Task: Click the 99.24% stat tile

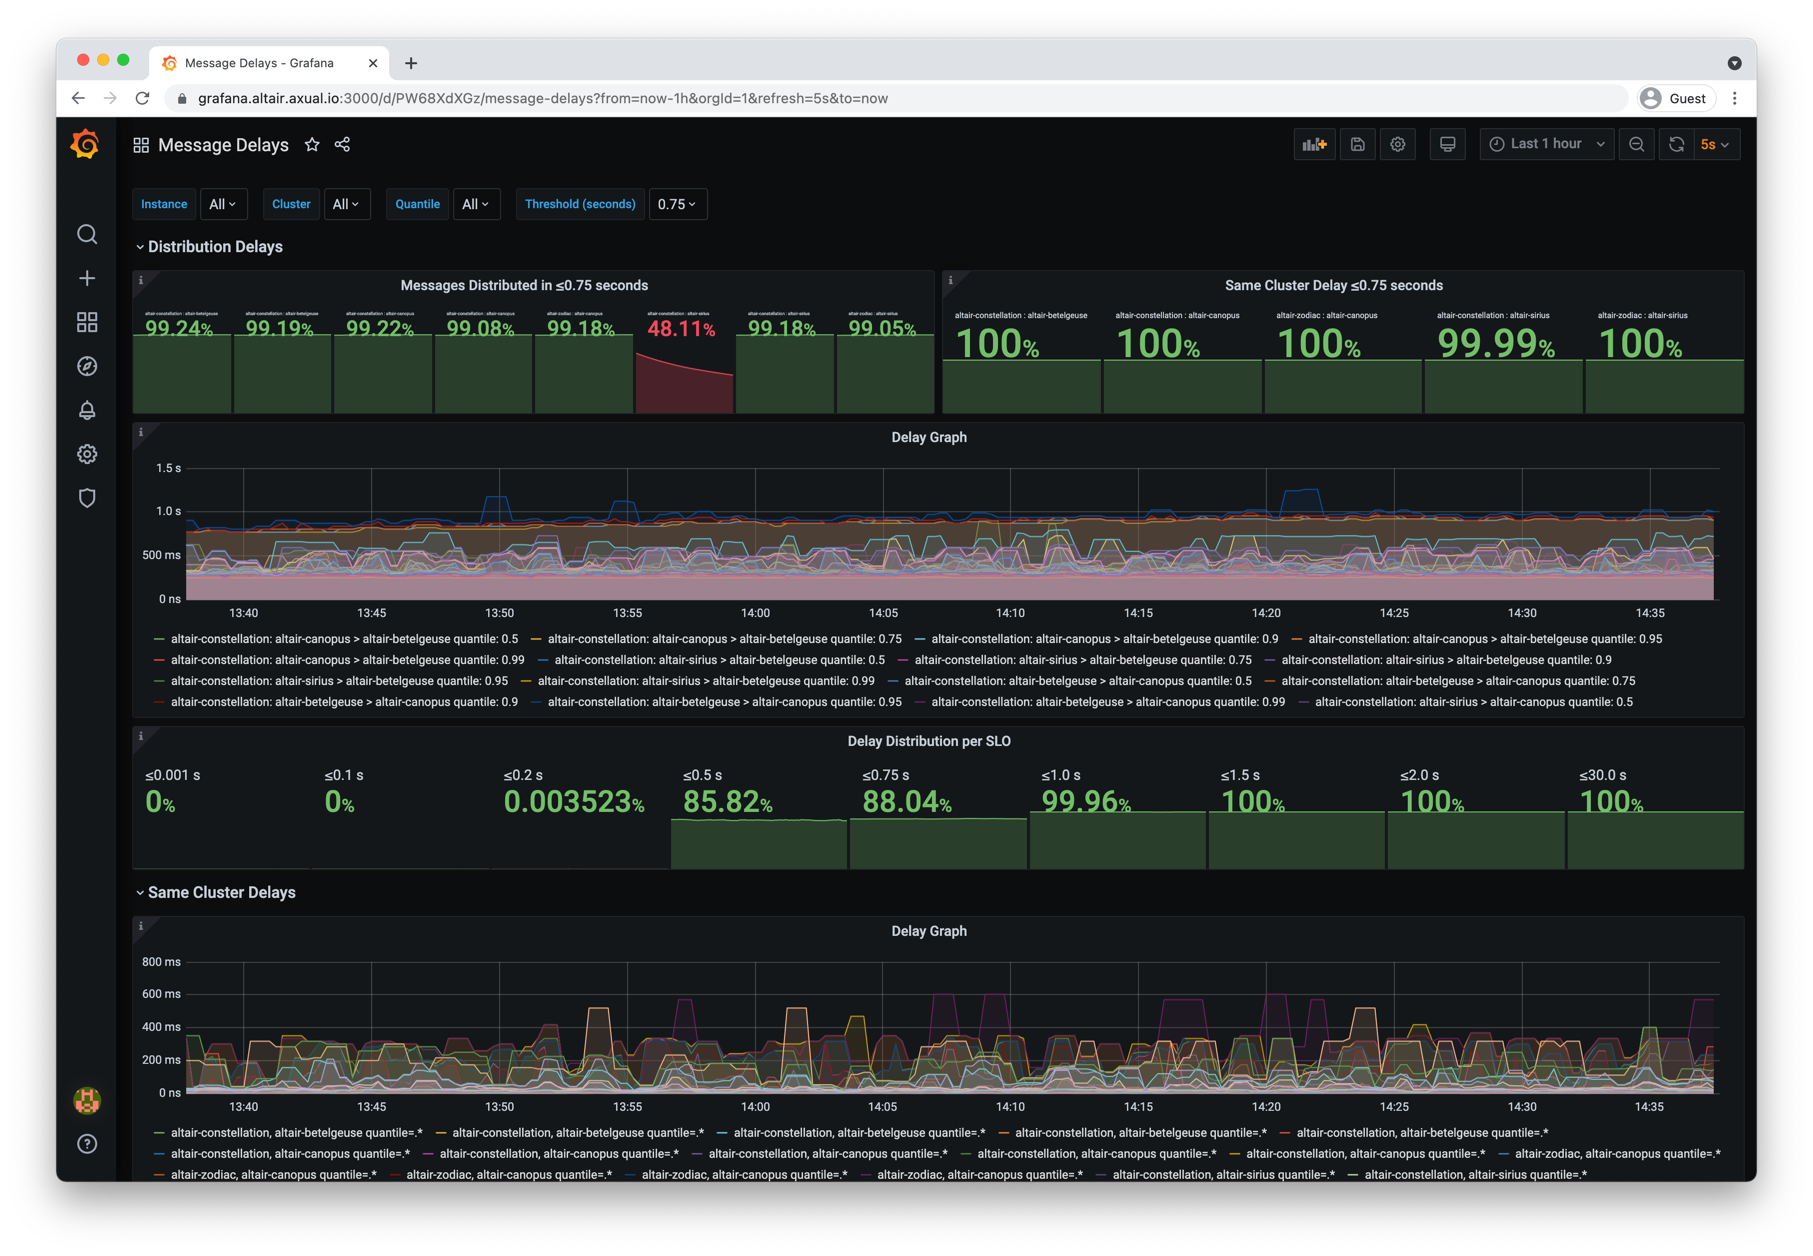Action: [x=182, y=360]
